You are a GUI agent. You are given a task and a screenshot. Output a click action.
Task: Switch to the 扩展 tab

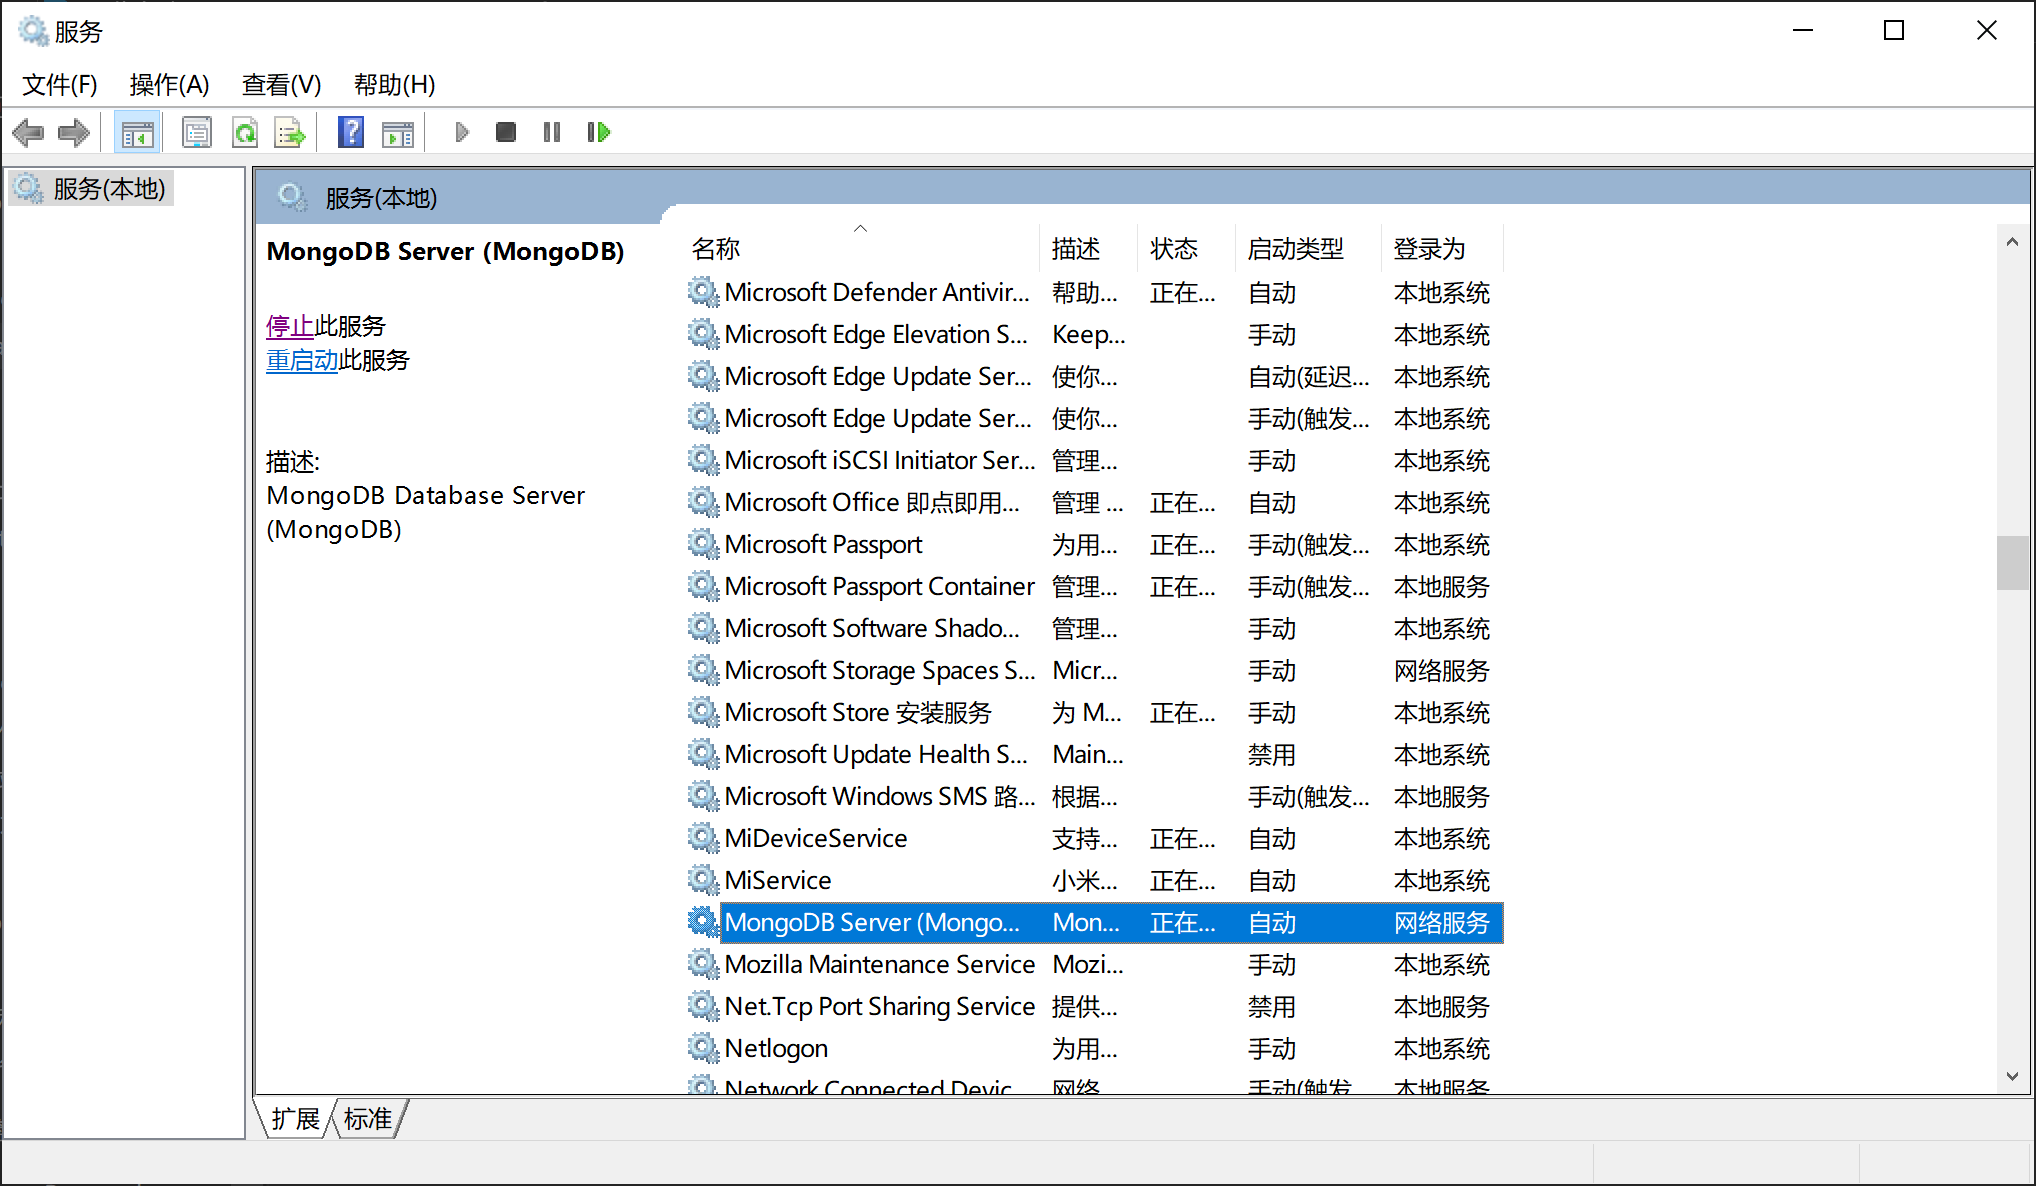click(x=295, y=1118)
